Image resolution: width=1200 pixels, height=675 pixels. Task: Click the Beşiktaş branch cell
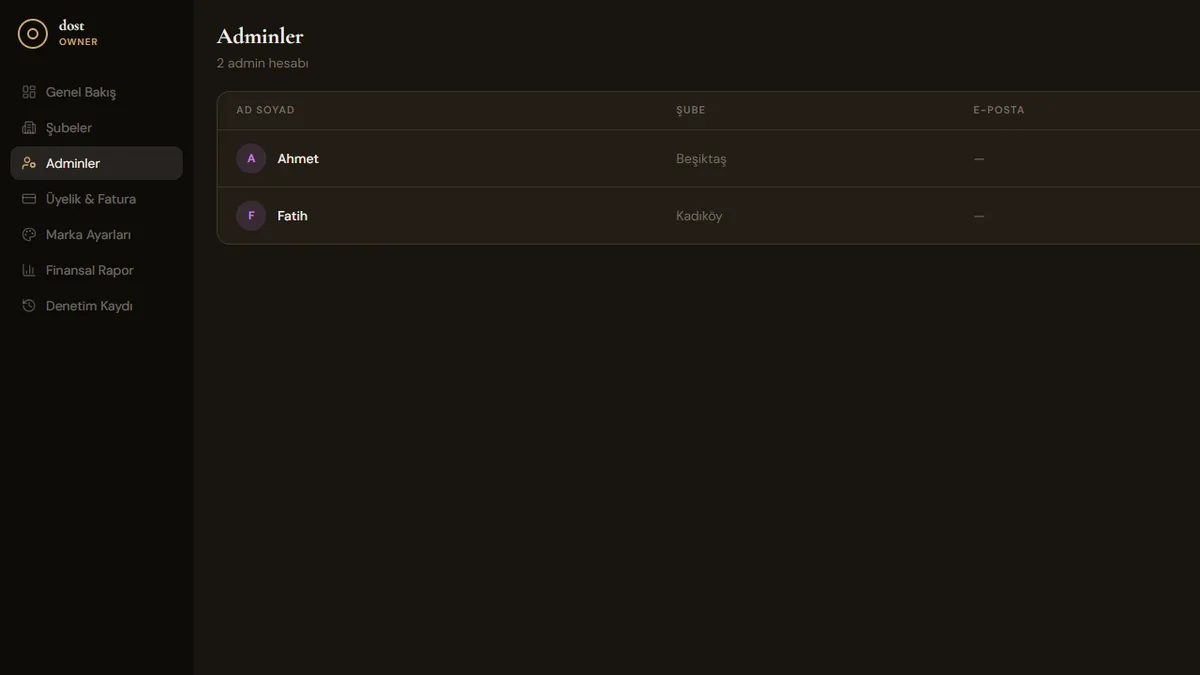click(701, 159)
